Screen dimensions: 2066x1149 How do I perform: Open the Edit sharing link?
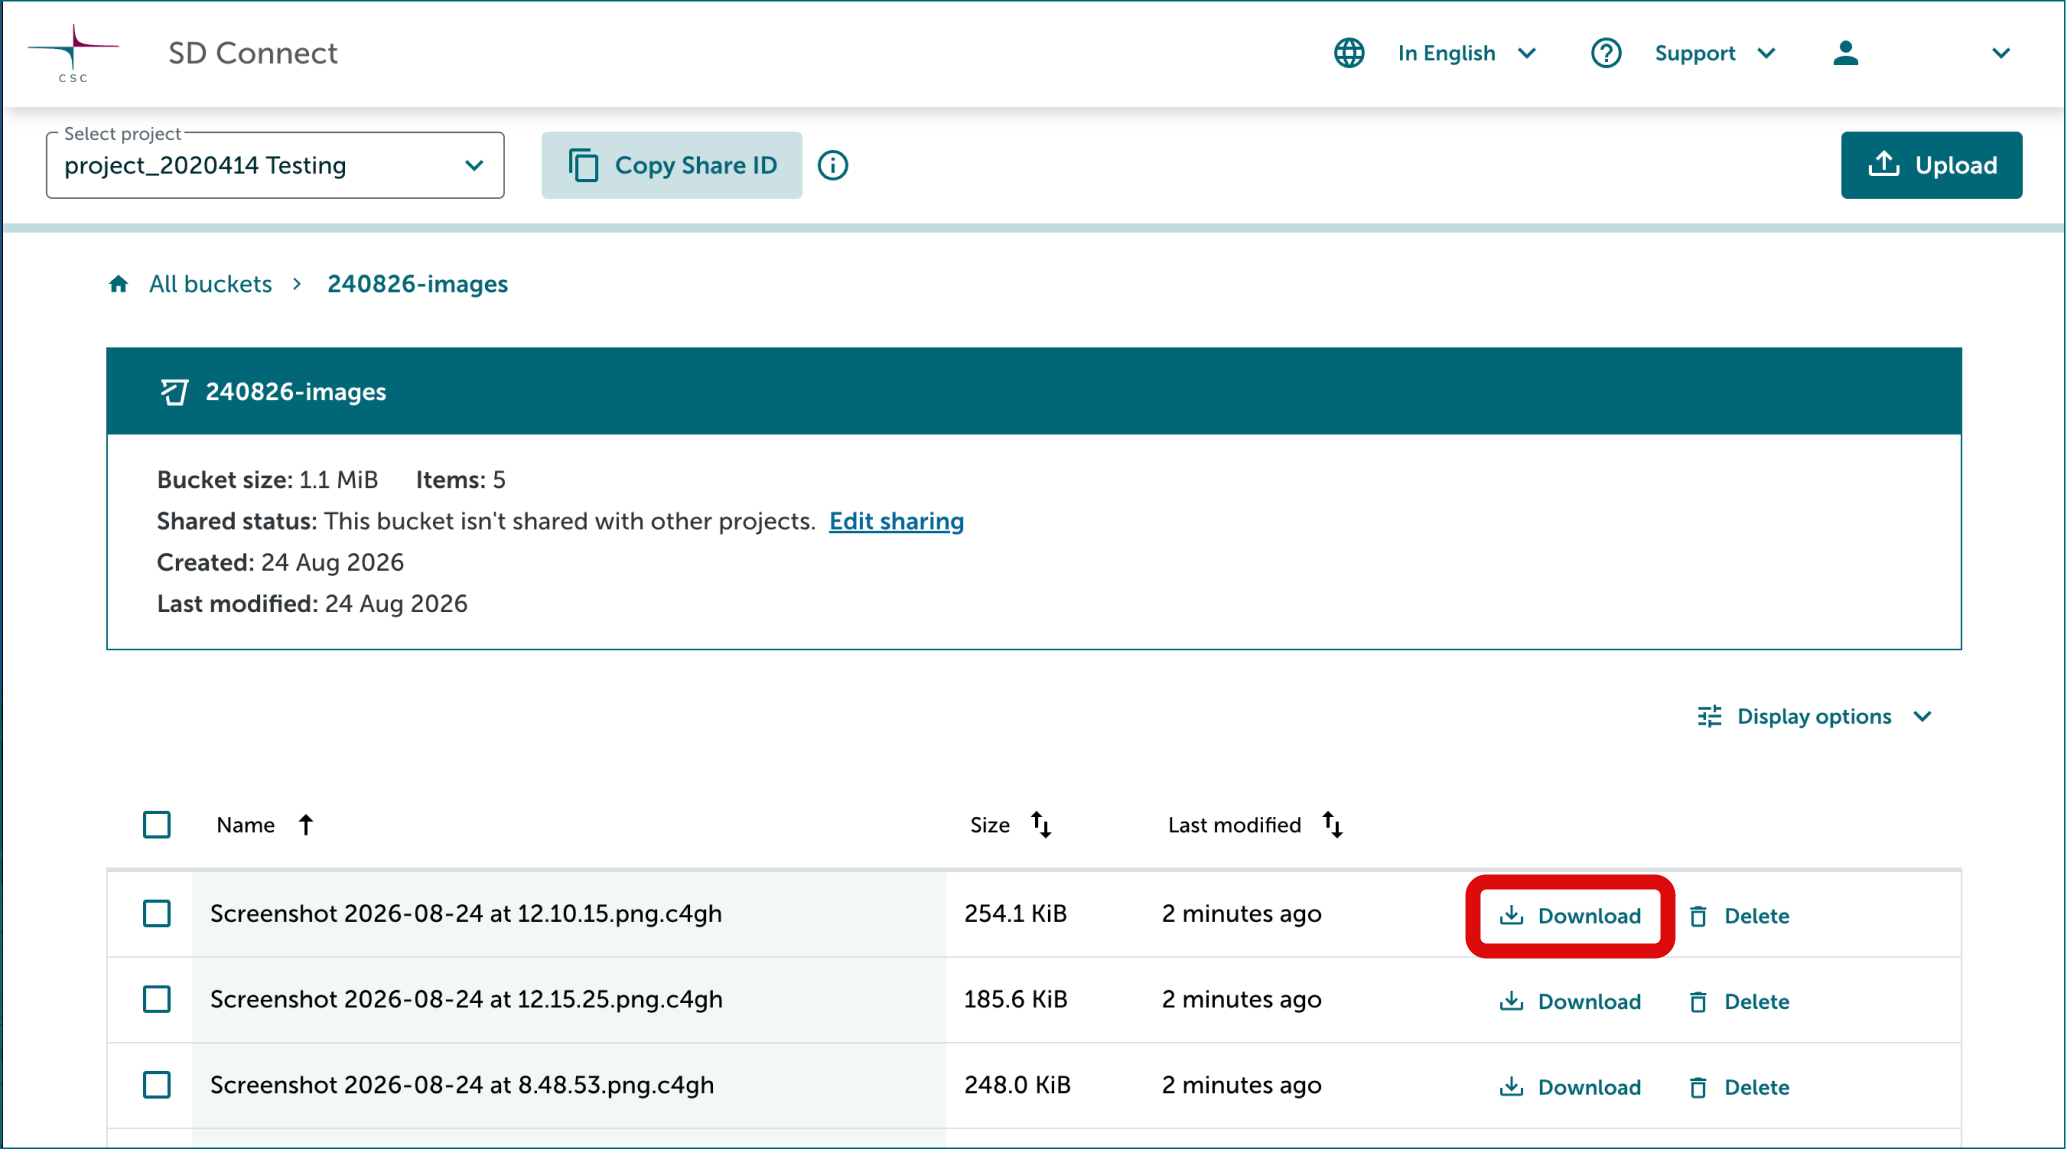[x=896, y=521]
